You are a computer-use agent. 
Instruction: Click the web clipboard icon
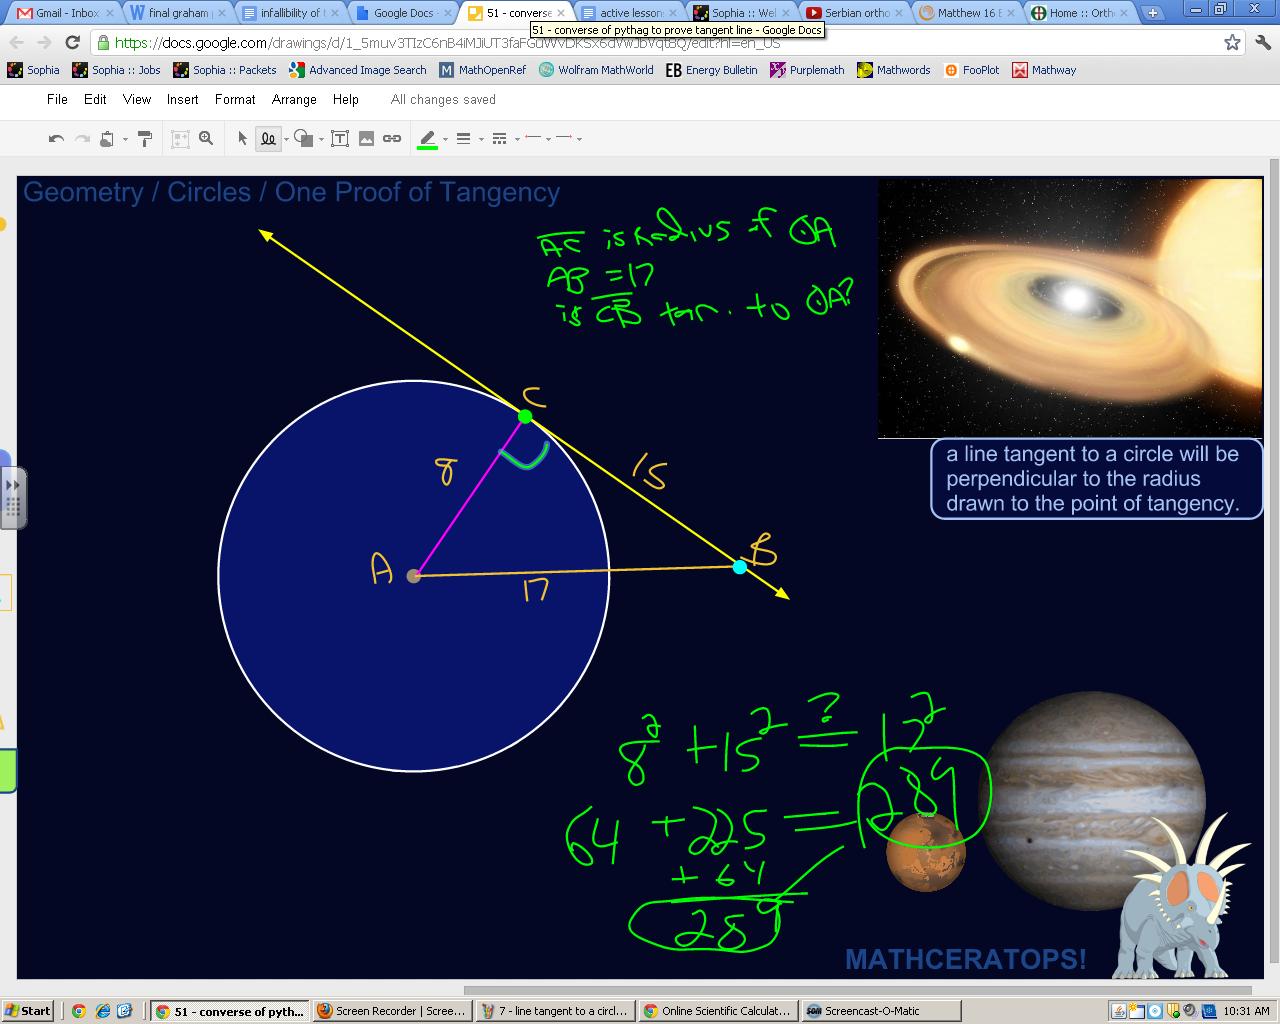(107, 139)
